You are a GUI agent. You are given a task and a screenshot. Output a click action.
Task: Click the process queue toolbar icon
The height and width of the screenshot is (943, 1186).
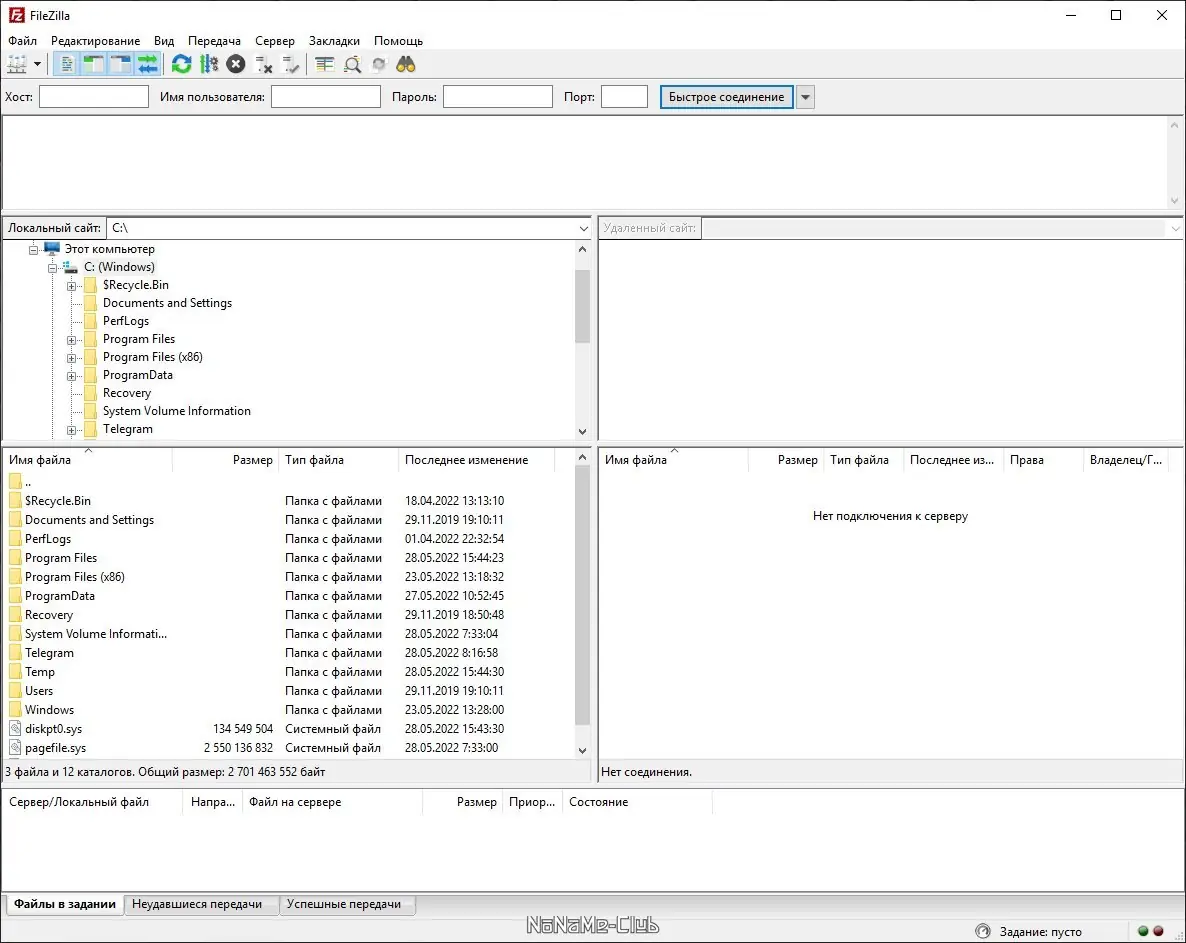tap(209, 64)
